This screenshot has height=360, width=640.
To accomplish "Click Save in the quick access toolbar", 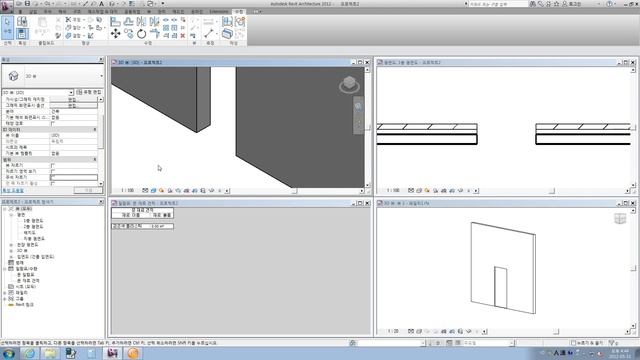I will coord(27,4).
